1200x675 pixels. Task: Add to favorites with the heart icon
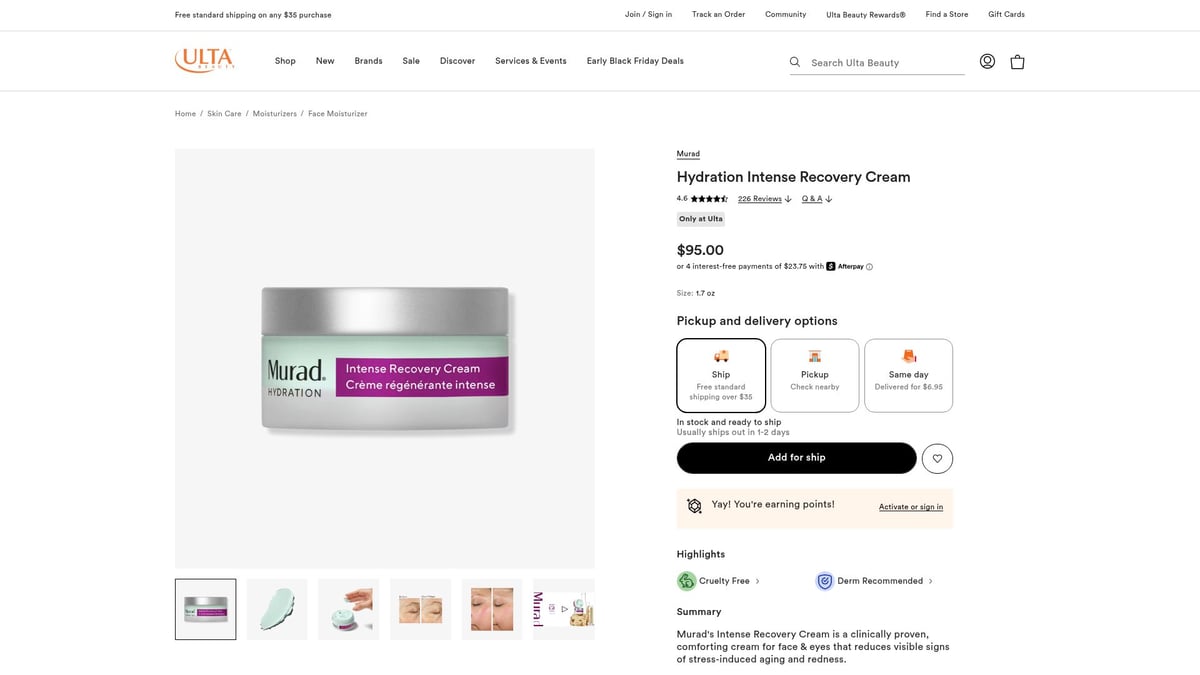coord(937,458)
